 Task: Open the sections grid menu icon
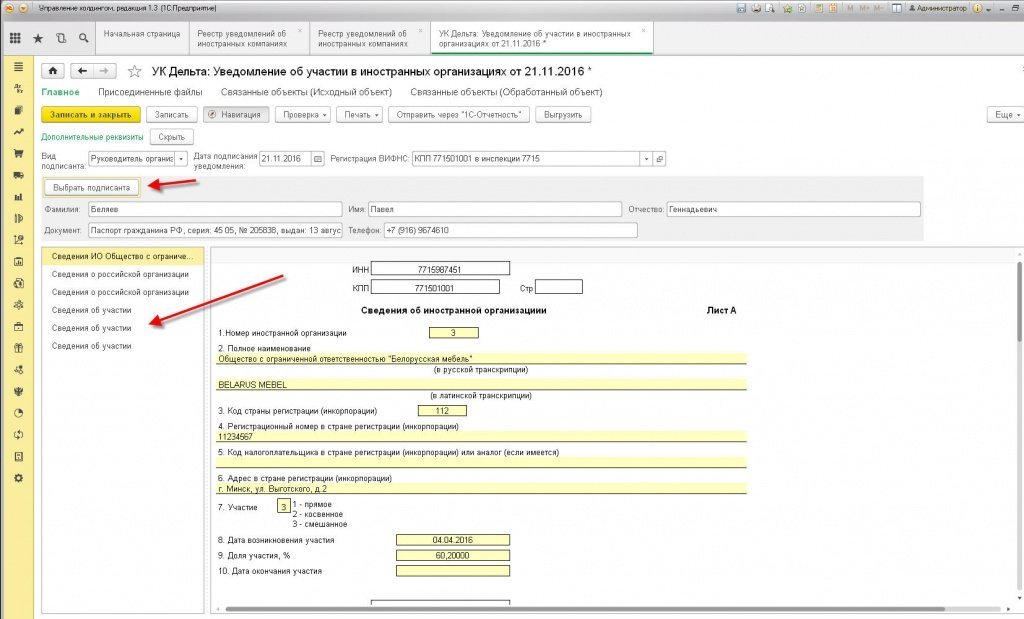(x=15, y=39)
